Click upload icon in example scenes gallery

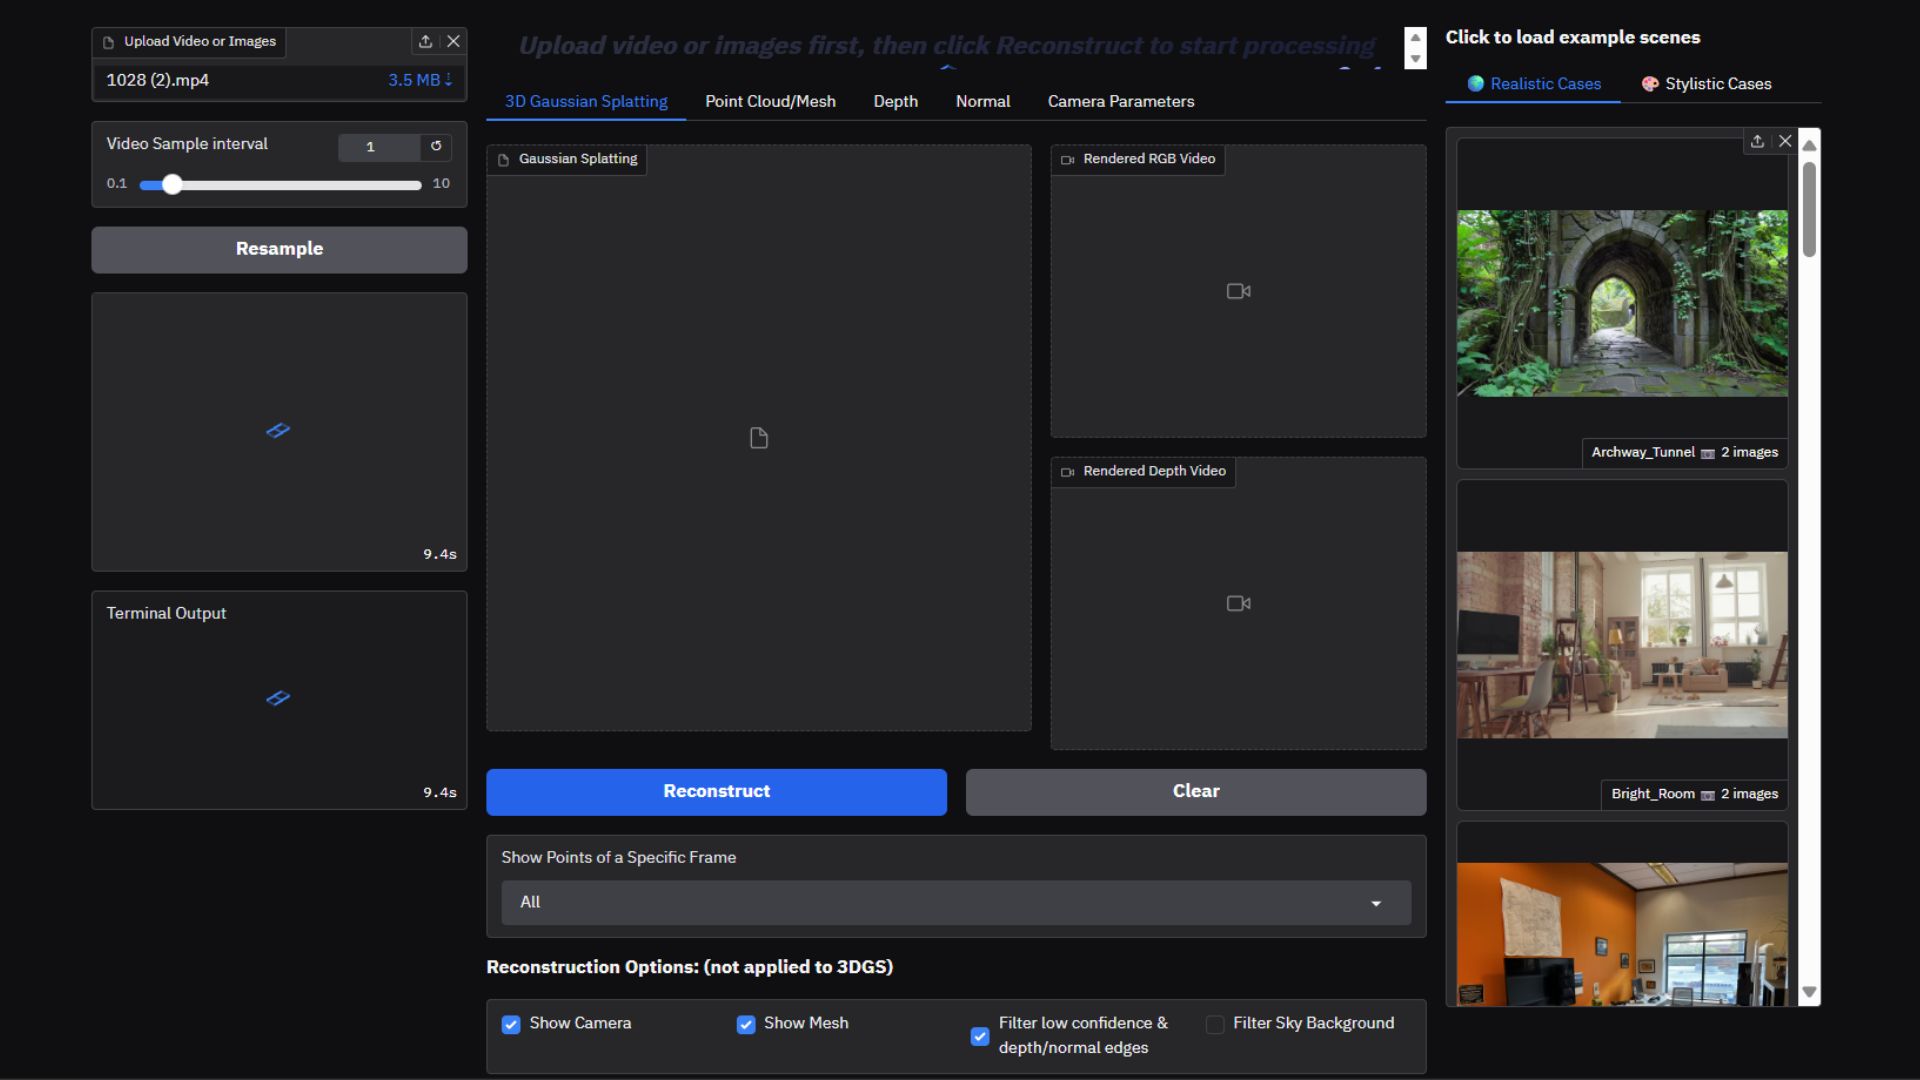pos(1757,141)
